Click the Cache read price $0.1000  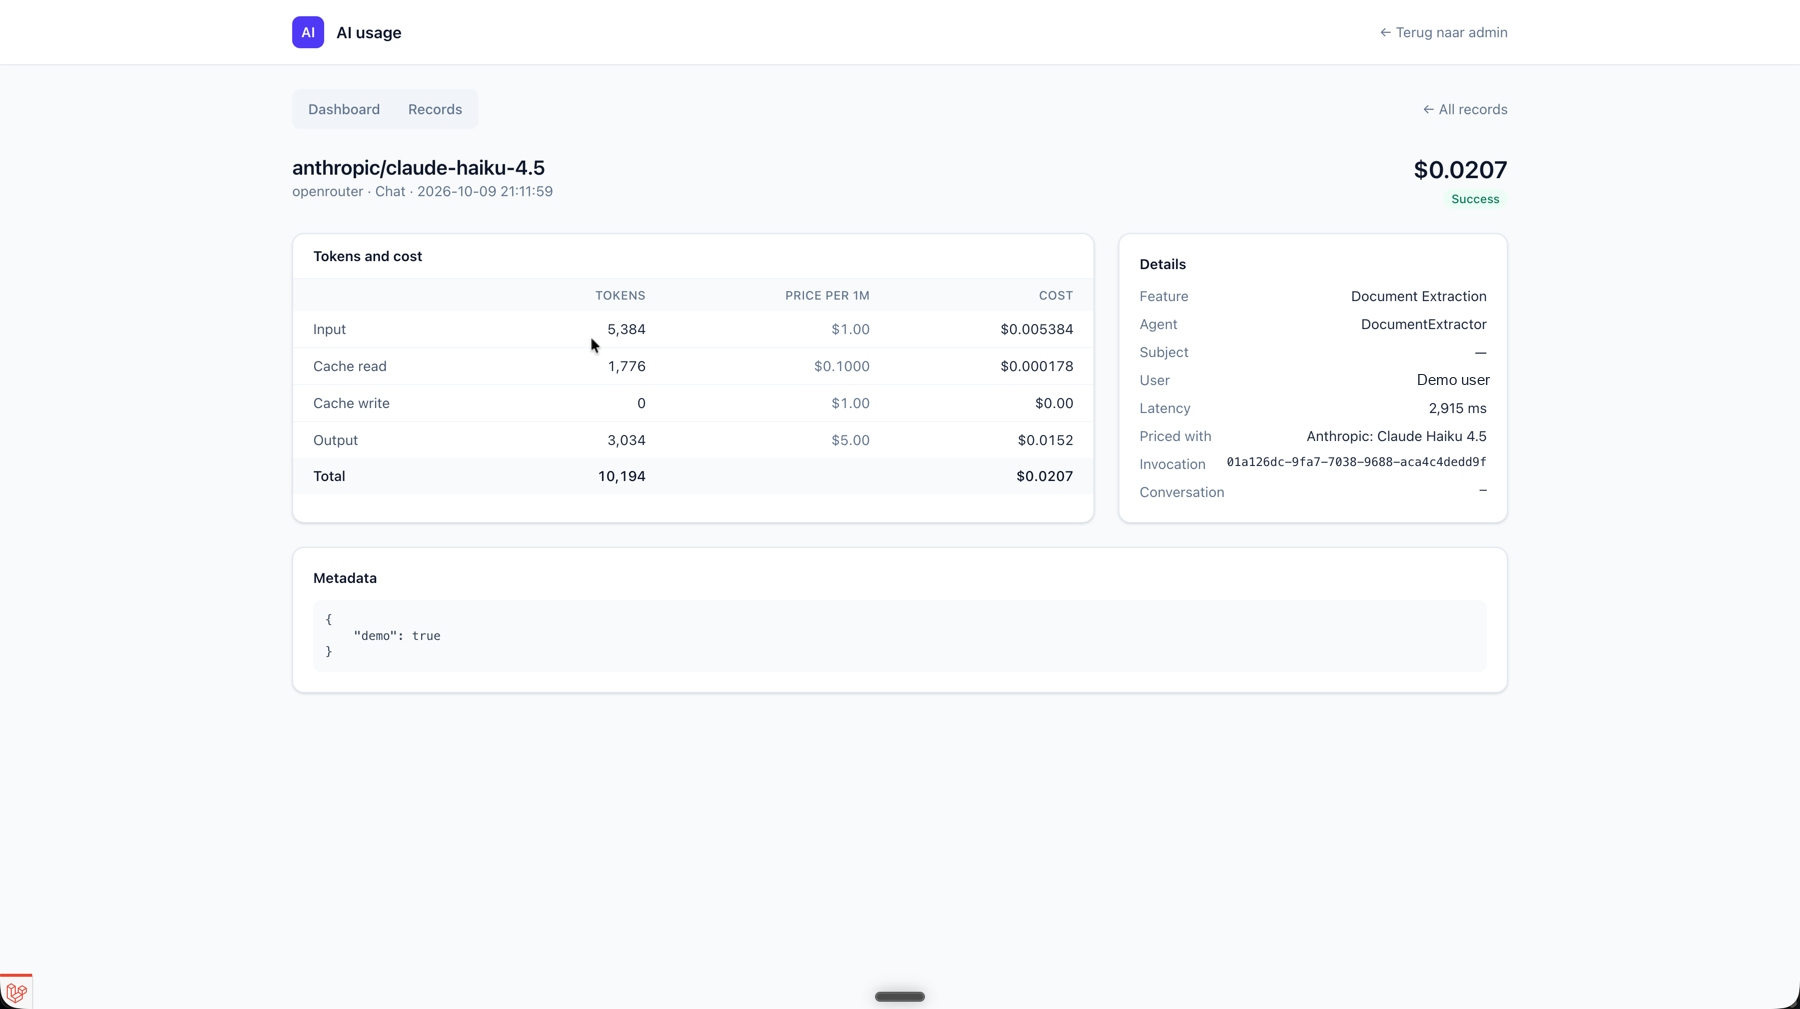[841, 366]
